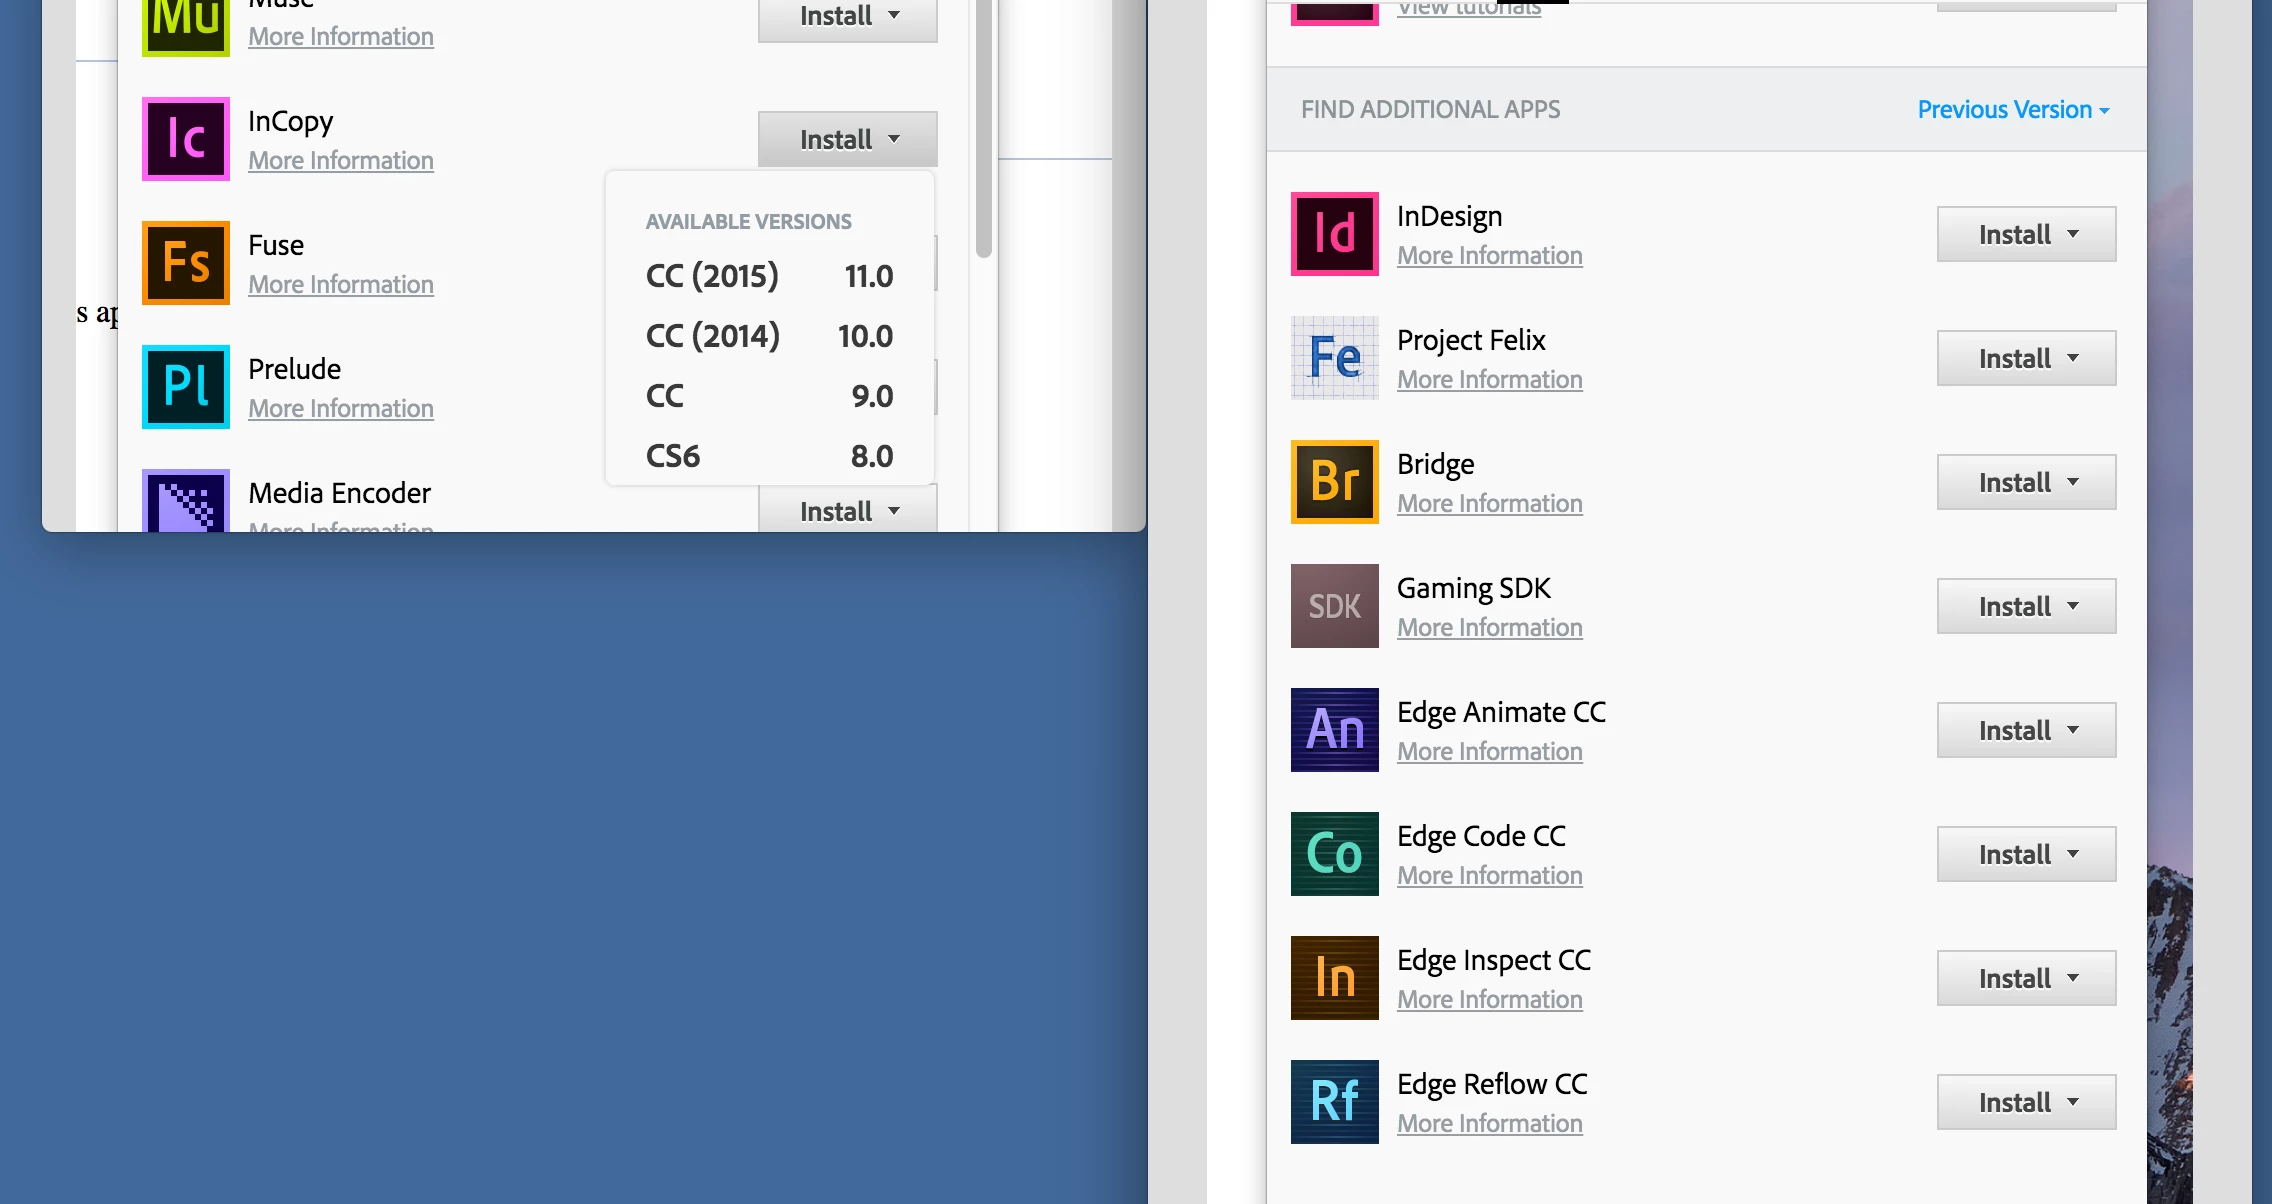Open the Install dropdown for Media Encoder

click(848, 509)
